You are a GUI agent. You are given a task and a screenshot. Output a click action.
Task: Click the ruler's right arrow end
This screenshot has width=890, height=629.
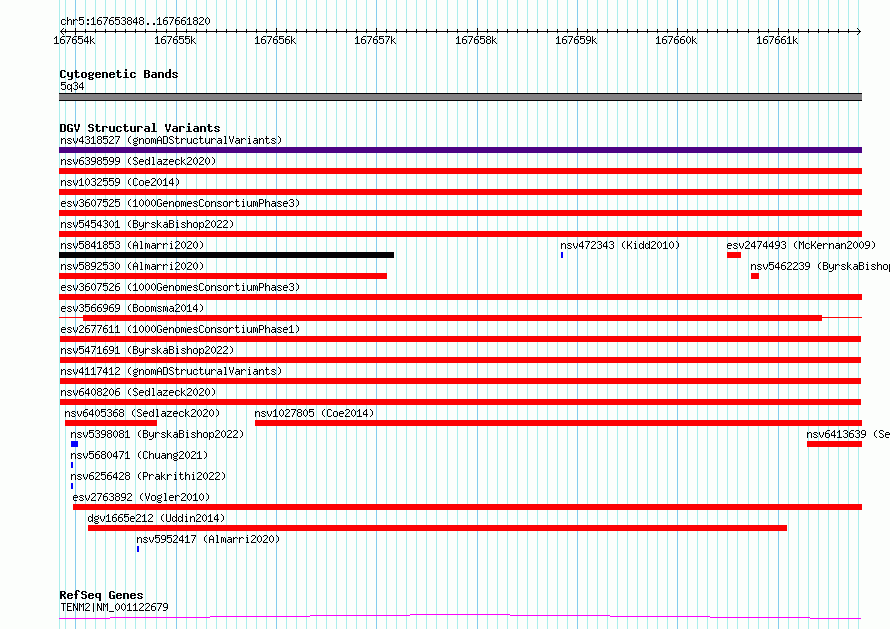pos(859,31)
